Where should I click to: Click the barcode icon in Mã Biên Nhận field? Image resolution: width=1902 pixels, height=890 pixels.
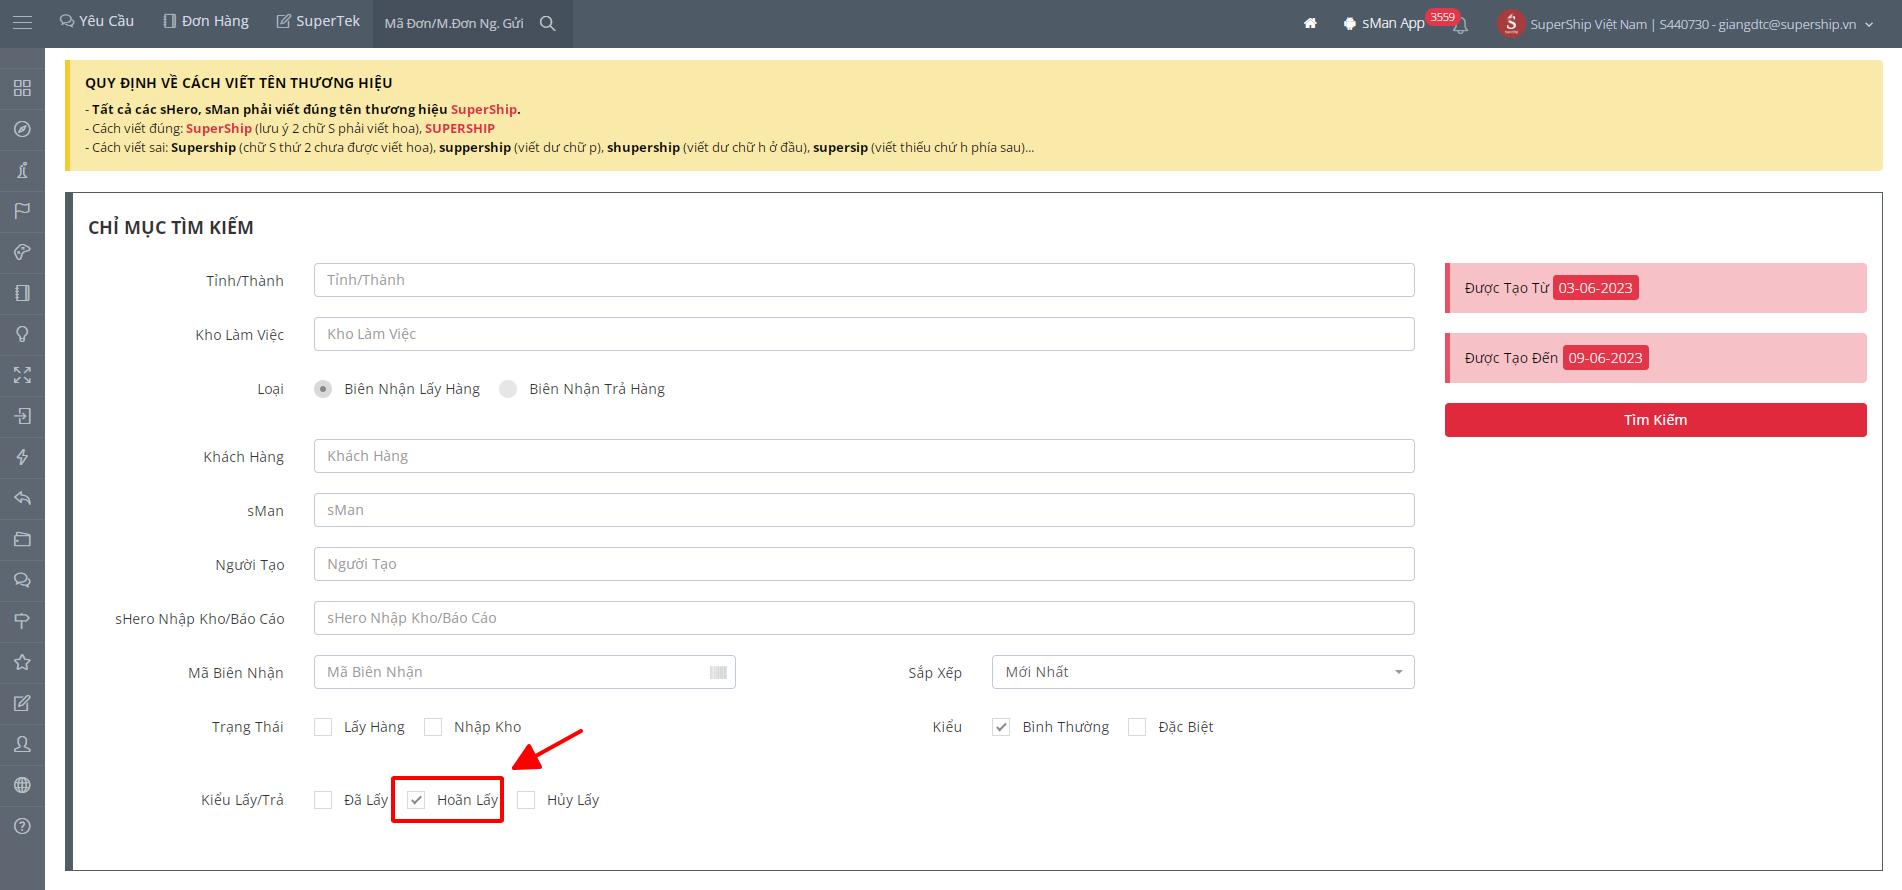click(718, 672)
